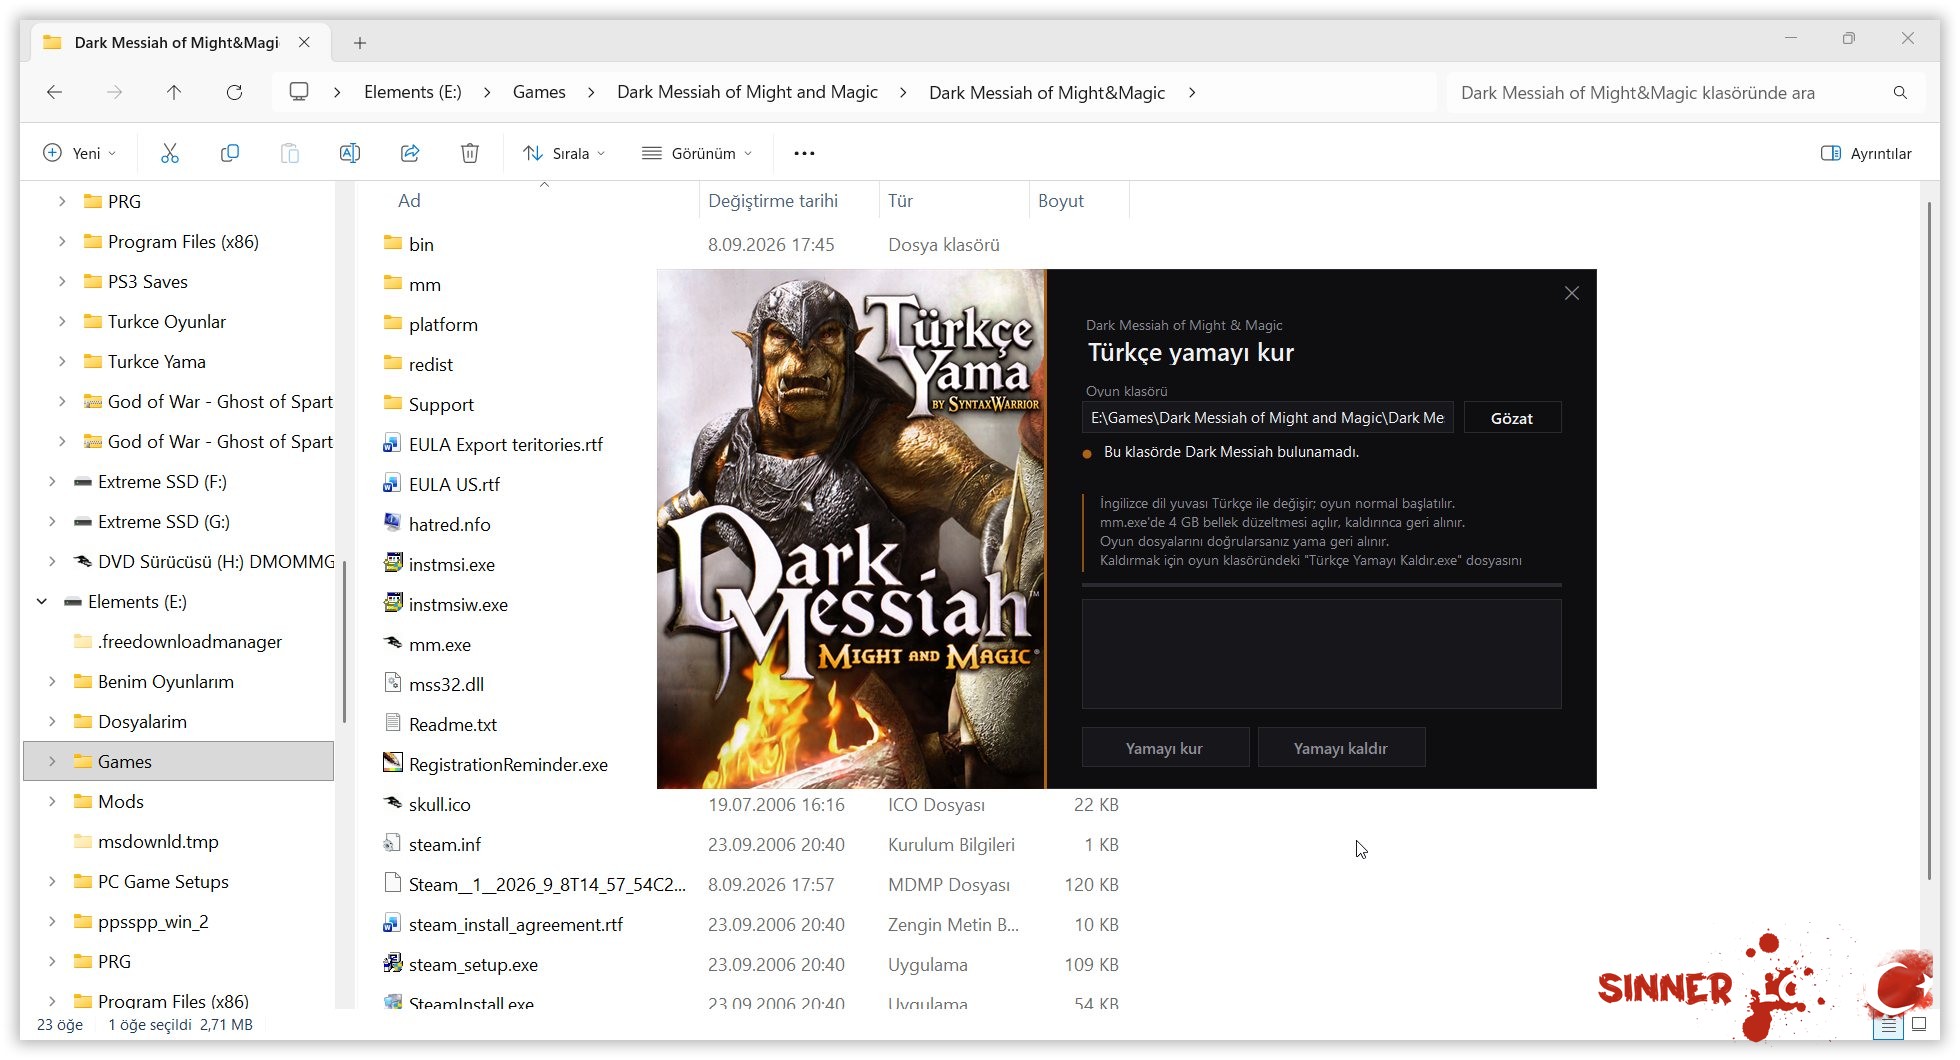Toggle the Ayrıntılar details pane
Image resolution: width=1960 pixels, height=1060 pixels.
(x=1866, y=153)
